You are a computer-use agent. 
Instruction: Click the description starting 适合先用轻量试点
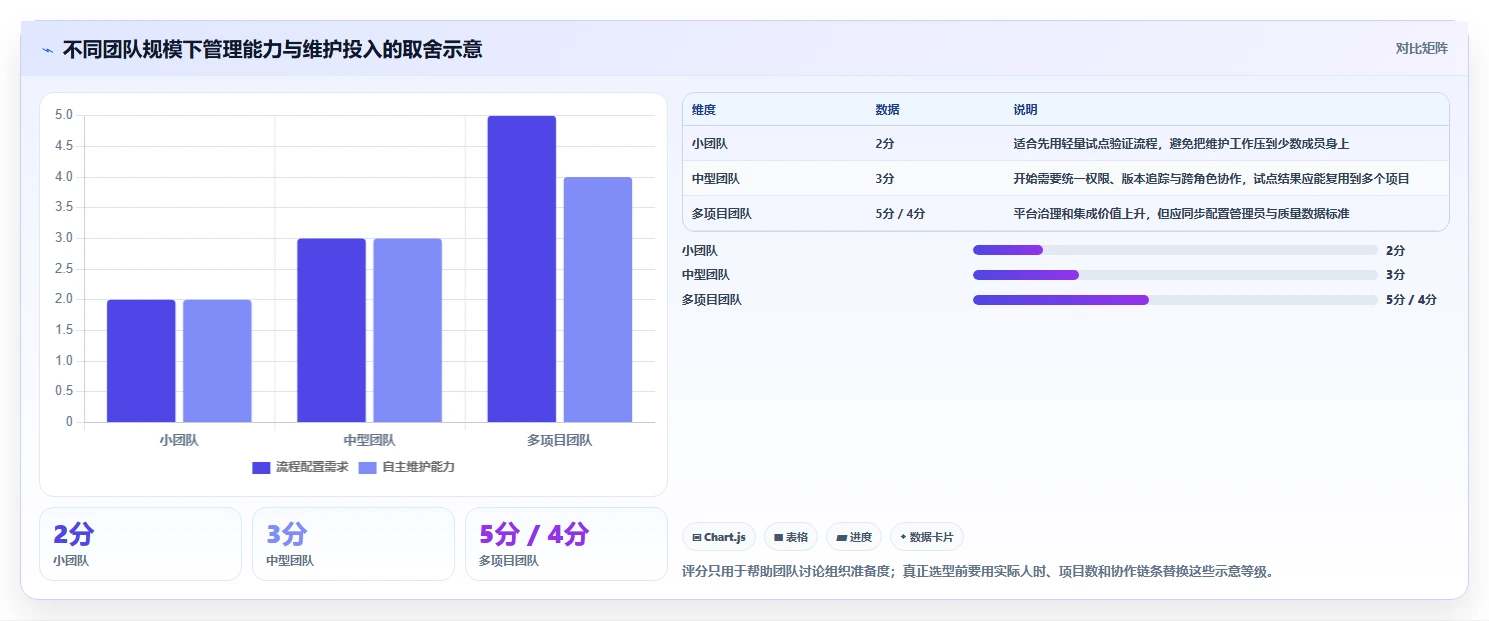[x=1182, y=144]
